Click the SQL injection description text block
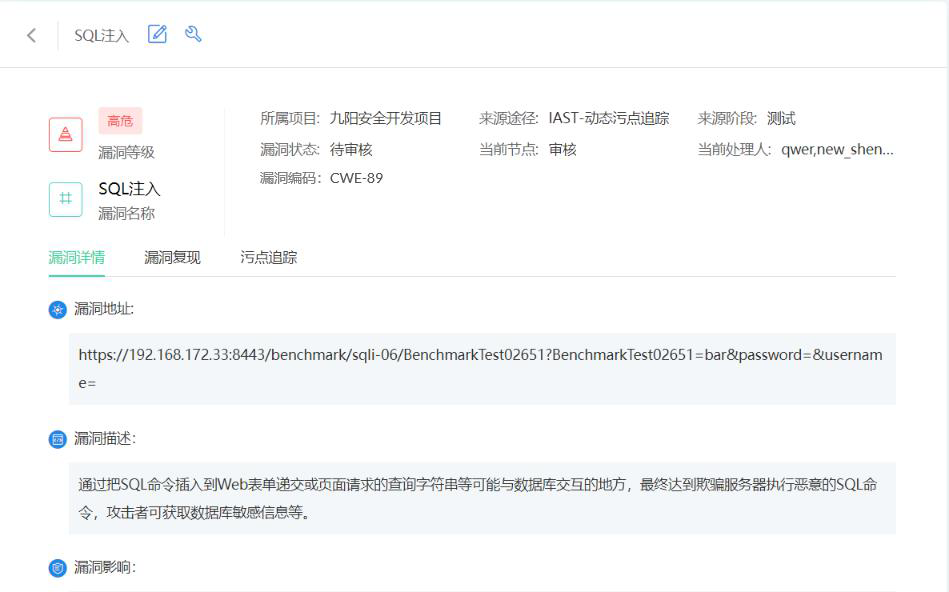 pos(482,498)
